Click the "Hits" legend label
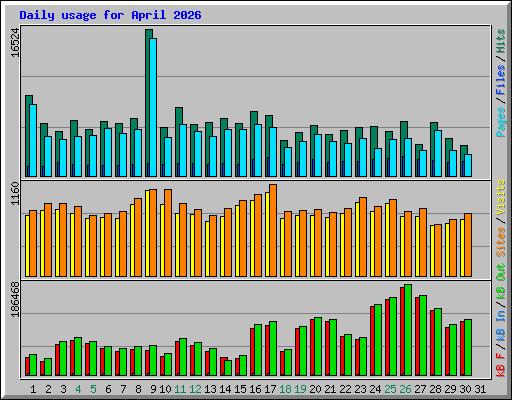 (500, 41)
